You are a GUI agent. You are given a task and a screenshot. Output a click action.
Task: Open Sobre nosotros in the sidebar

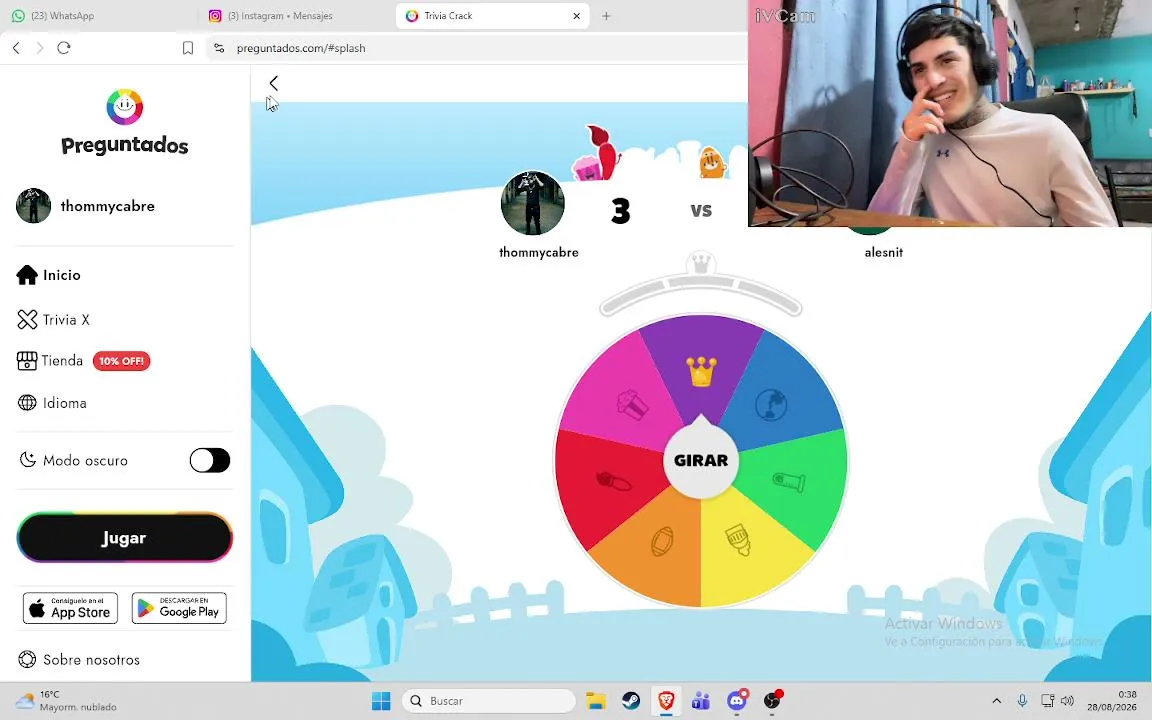point(79,660)
